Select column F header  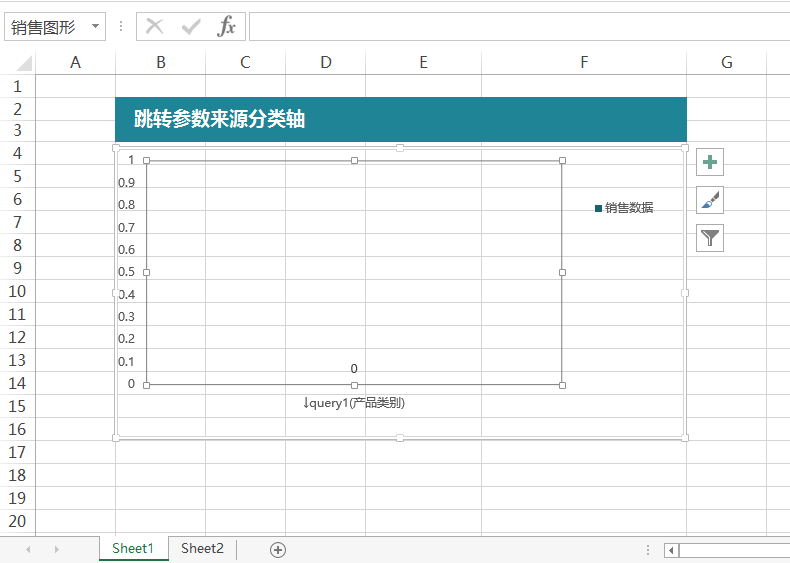584,62
